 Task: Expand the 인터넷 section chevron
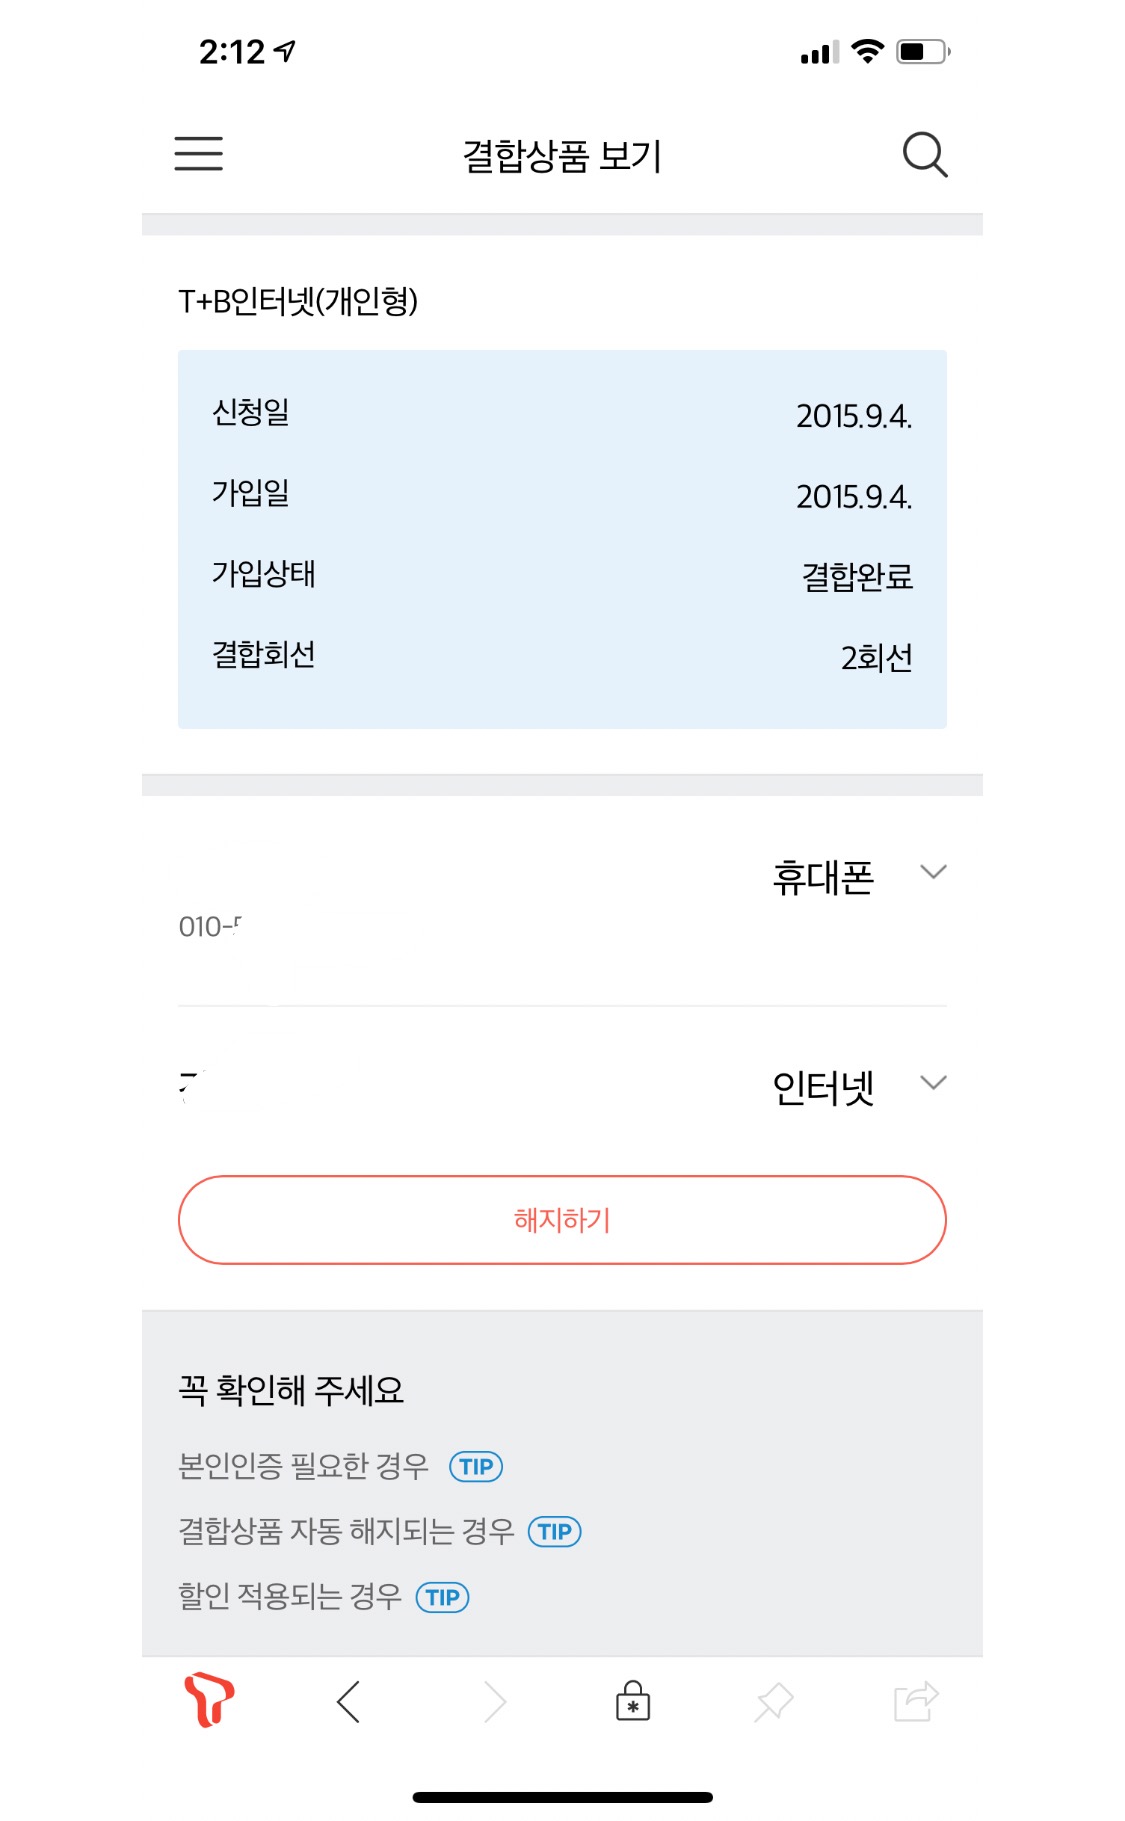pos(933,1083)
